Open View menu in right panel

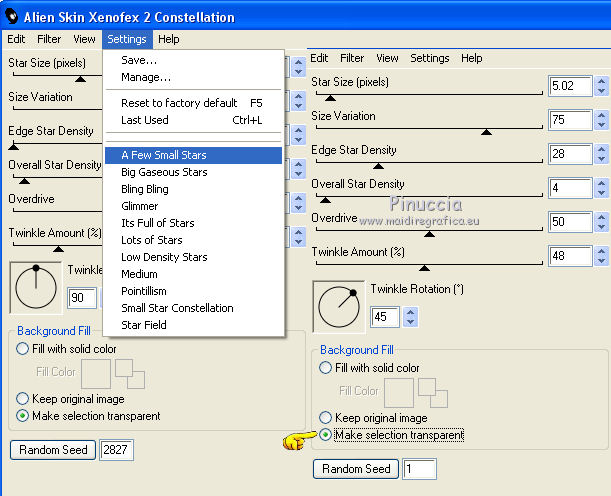click(x=387, y=58)
